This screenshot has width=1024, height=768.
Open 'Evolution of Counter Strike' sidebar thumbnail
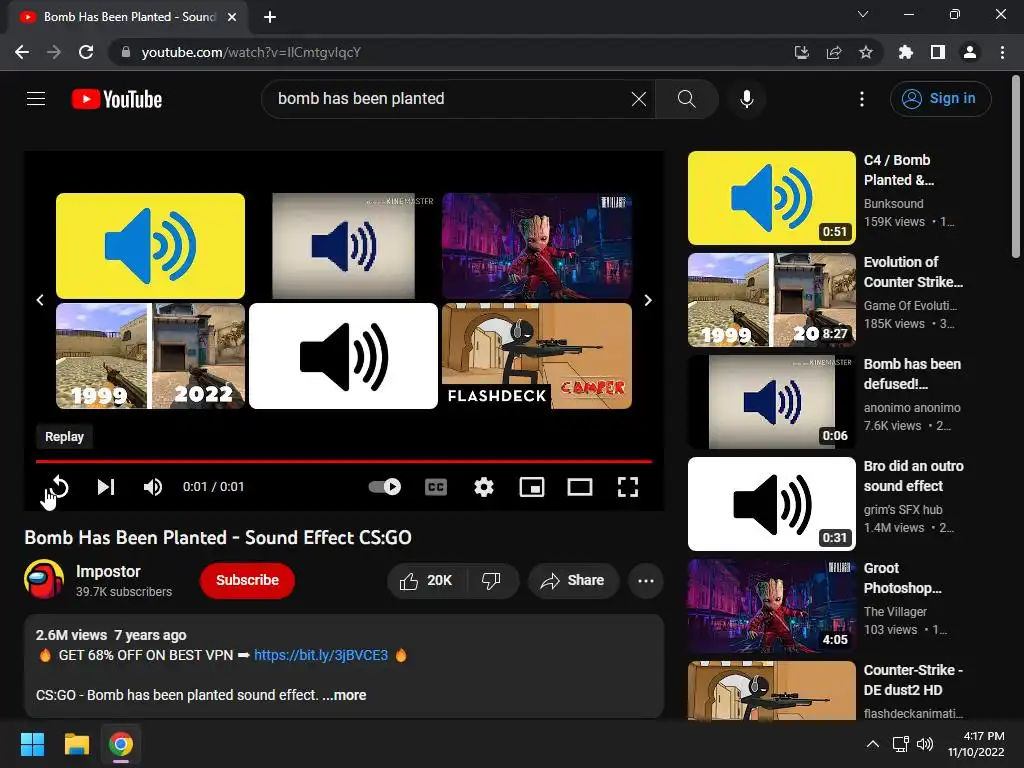772,300
